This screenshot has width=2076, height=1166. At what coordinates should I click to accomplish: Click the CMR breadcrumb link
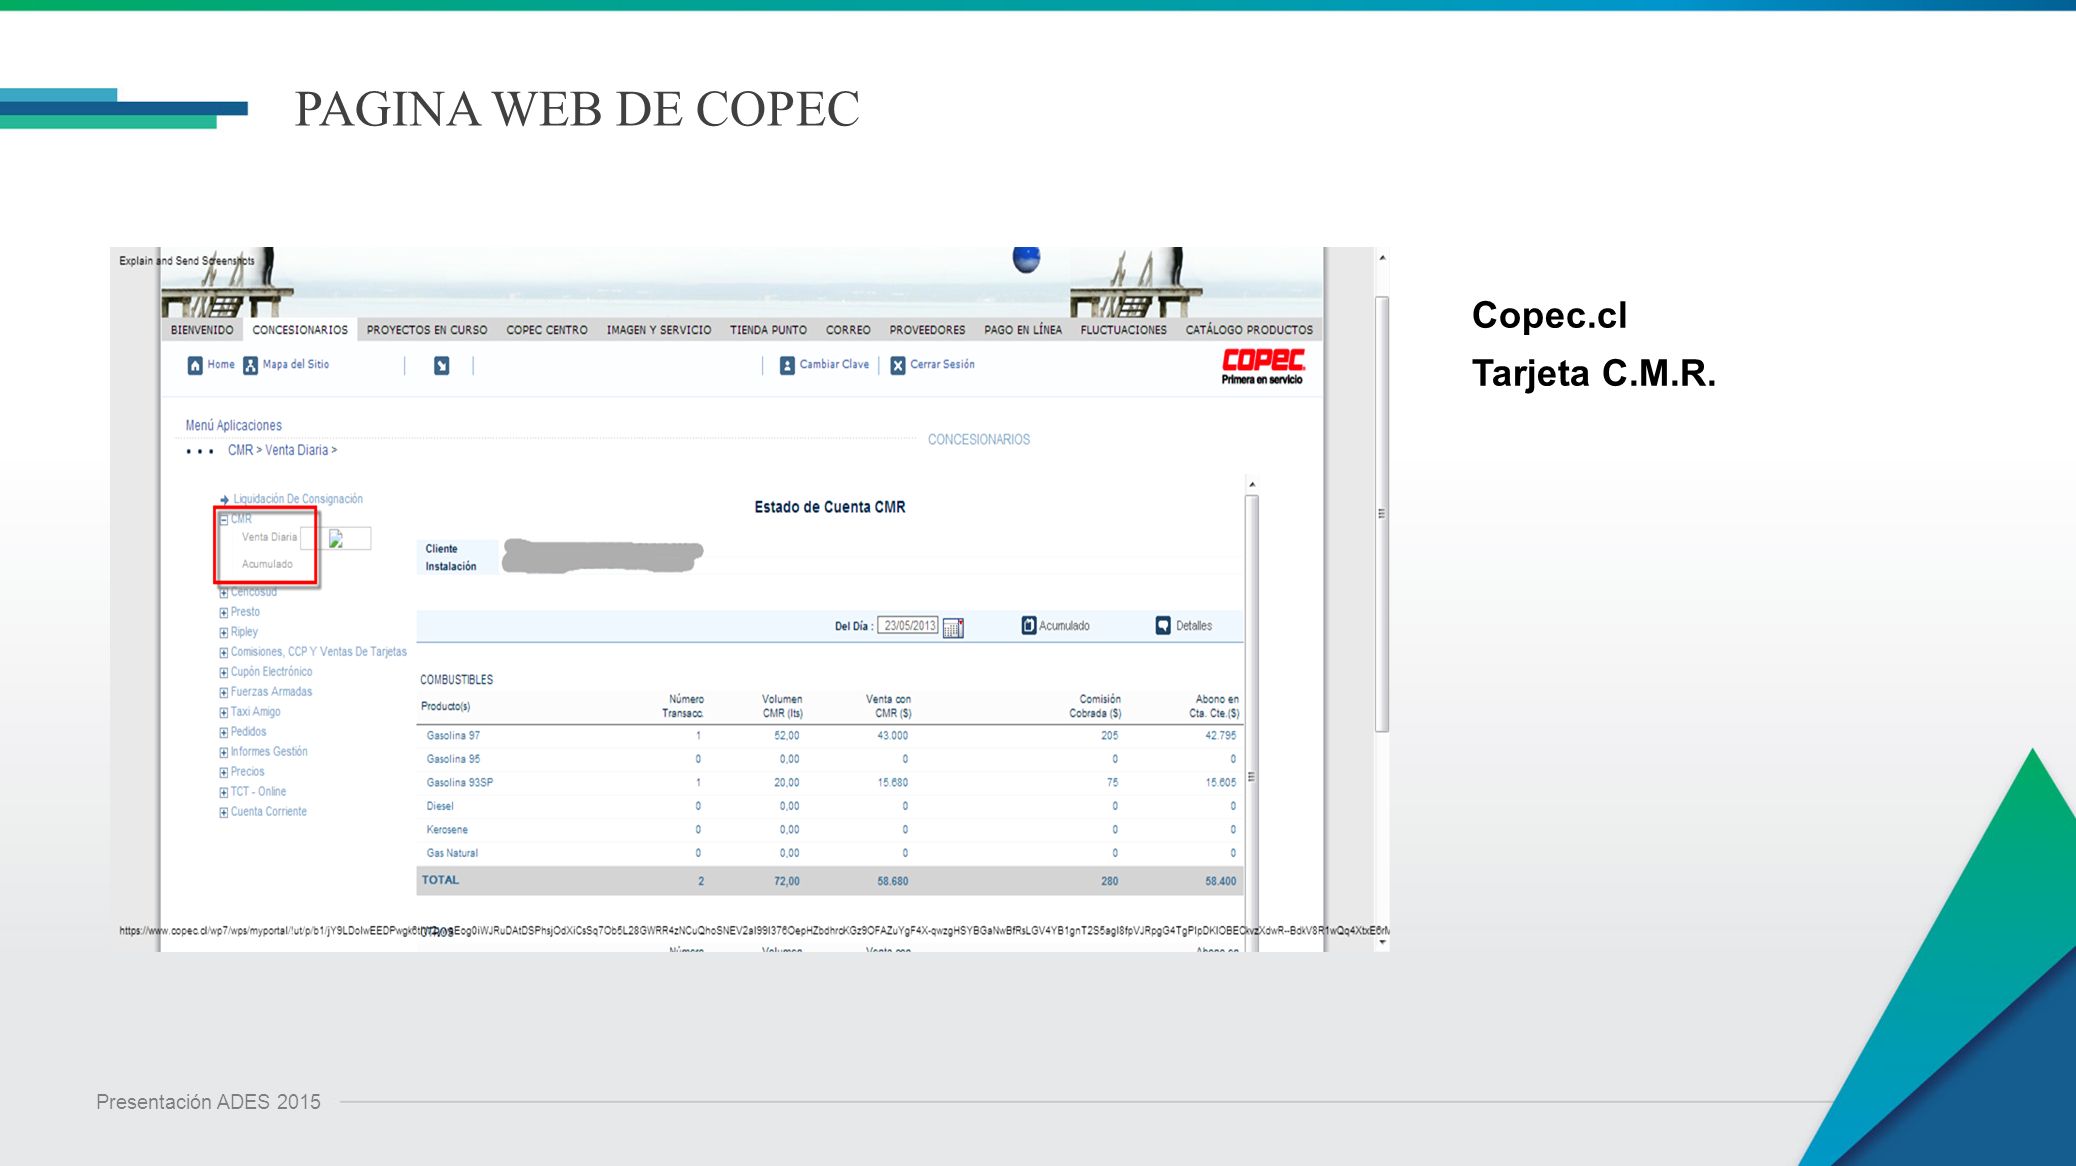click(x=240, y=450)
